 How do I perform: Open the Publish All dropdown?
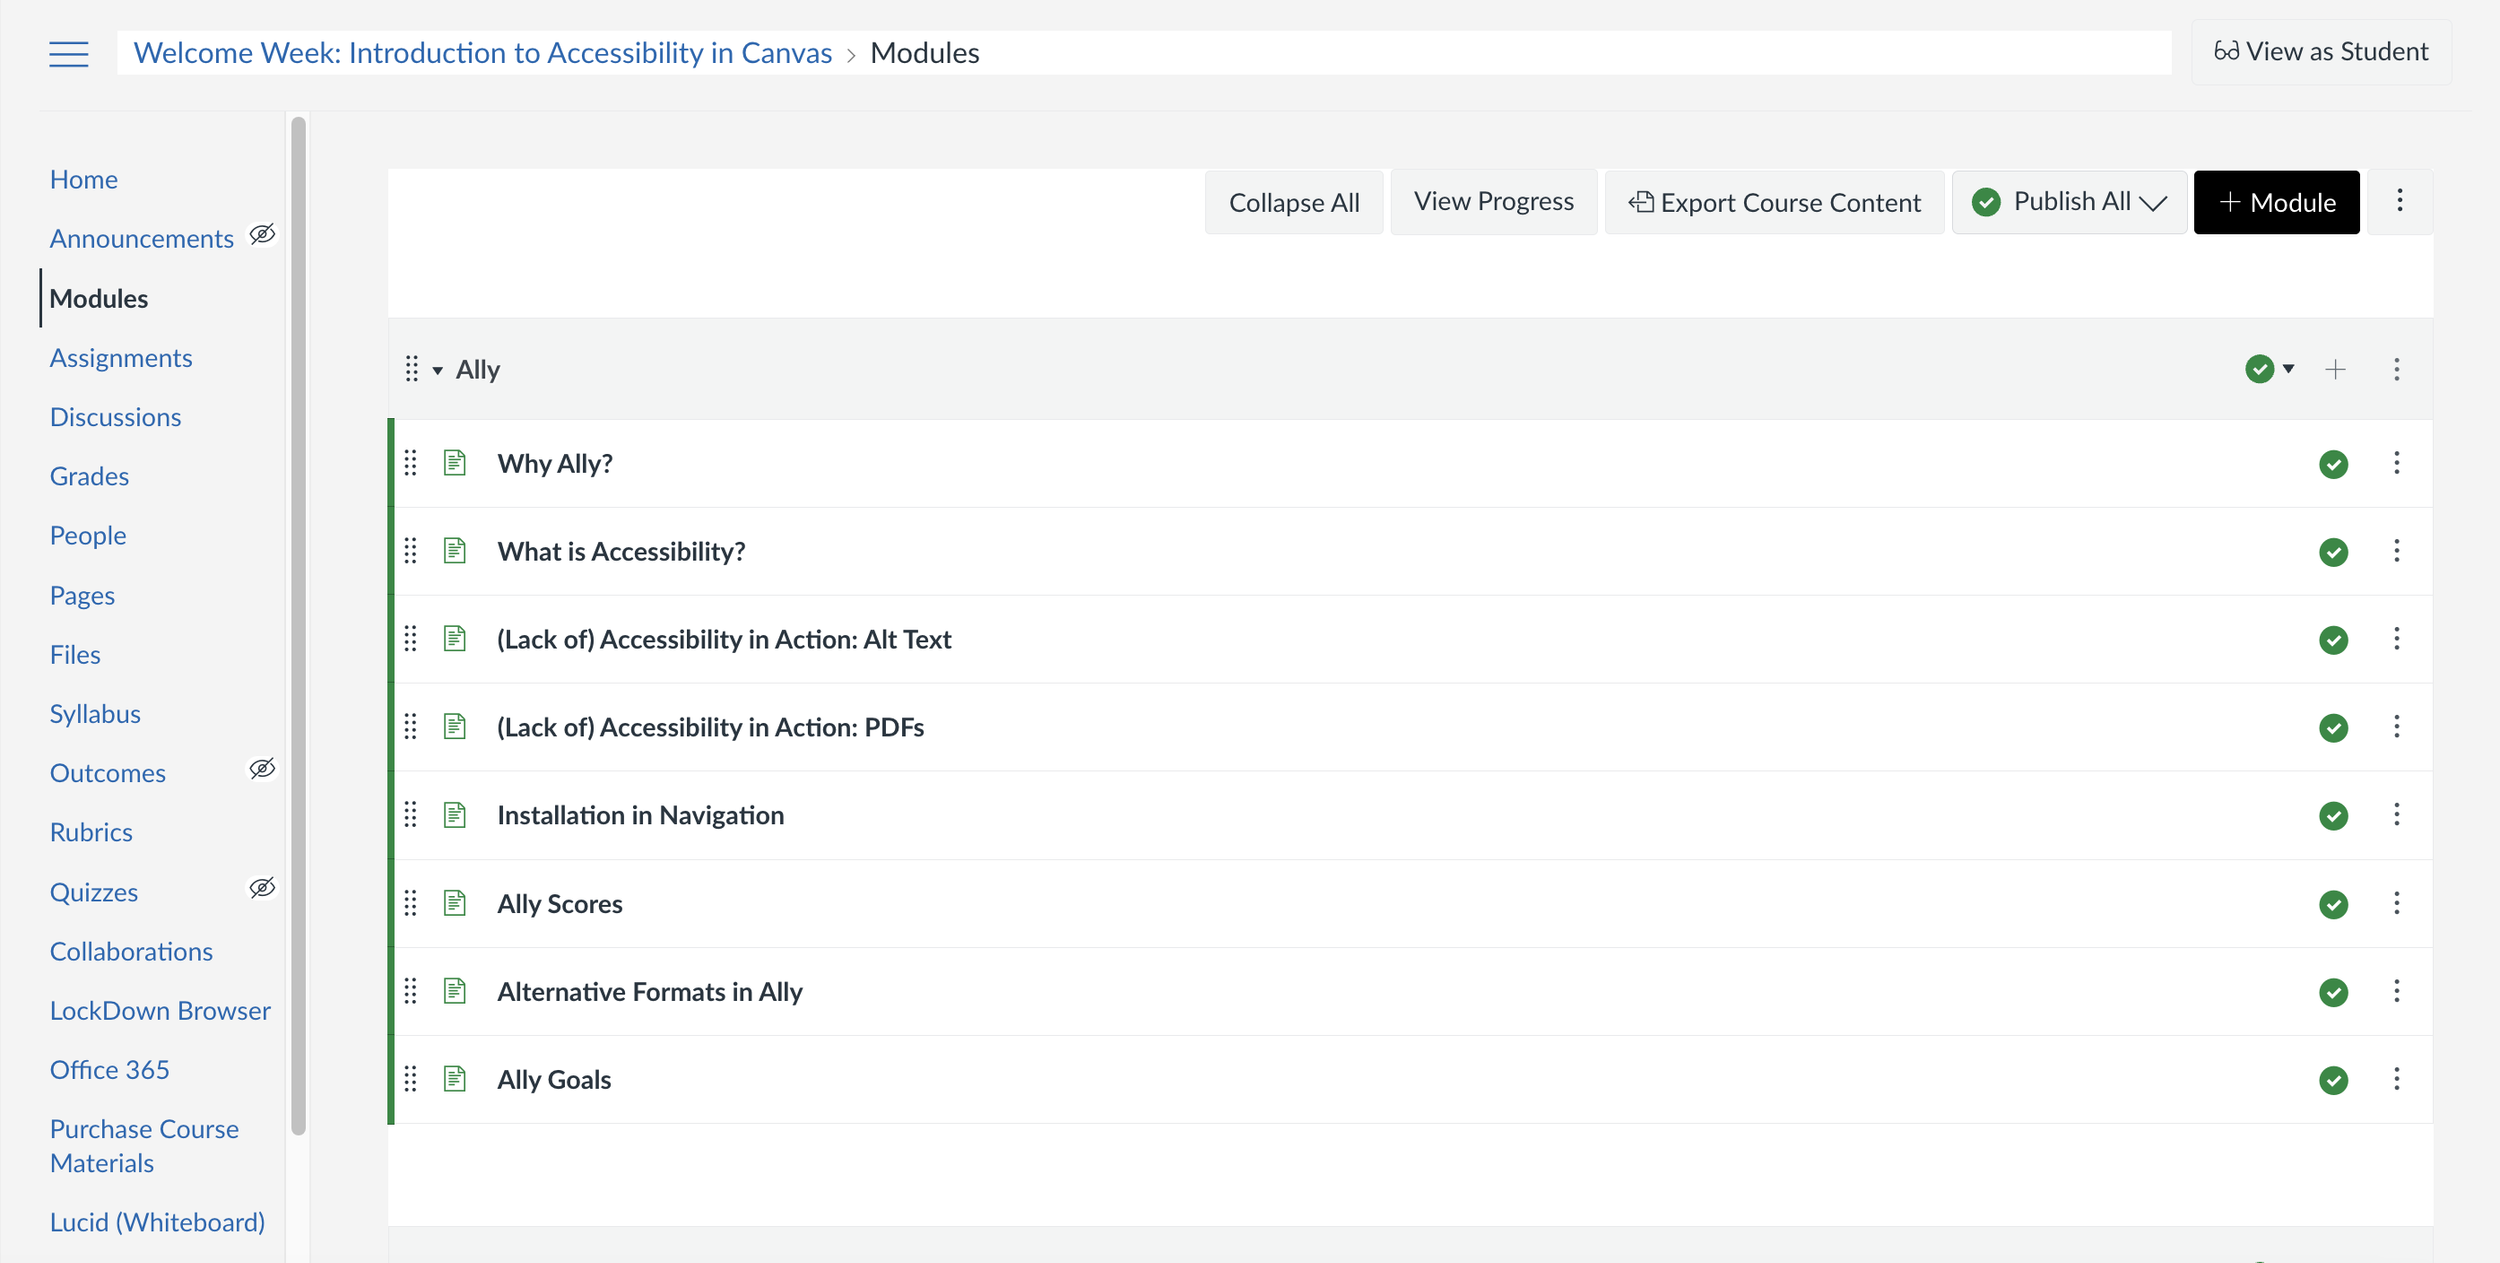[x=2069, y=202]
